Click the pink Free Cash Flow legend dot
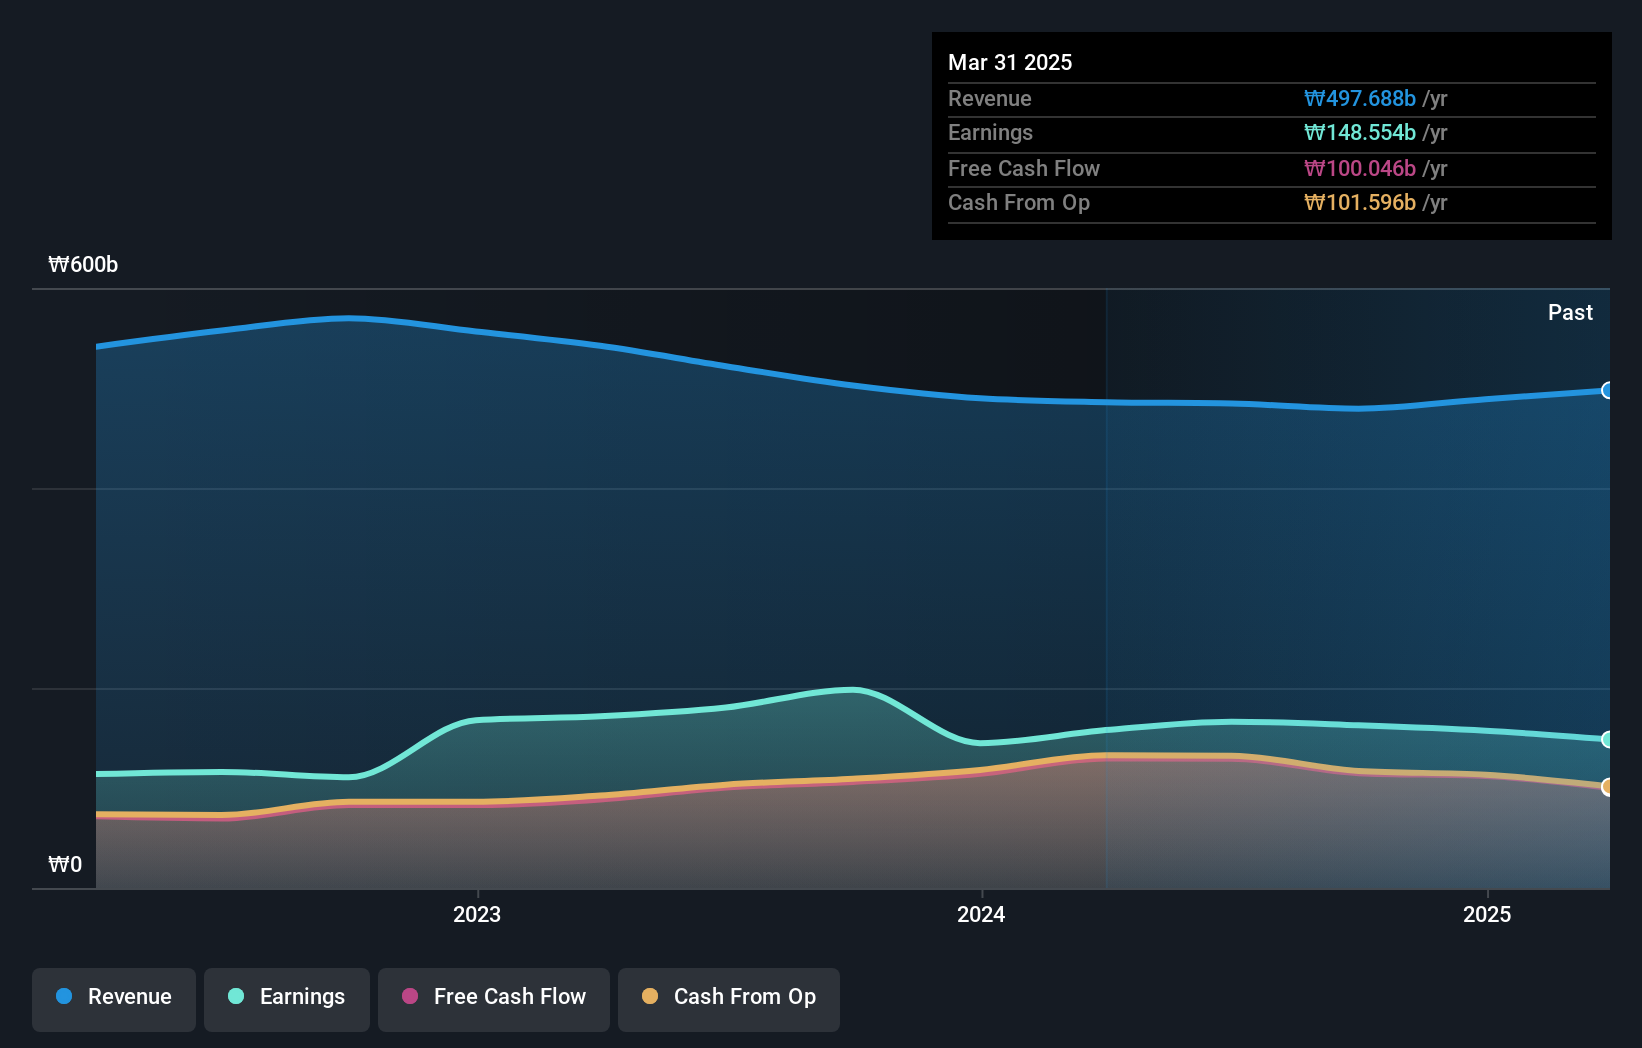Screen dimensions: 1642x1048 [410, 996]
